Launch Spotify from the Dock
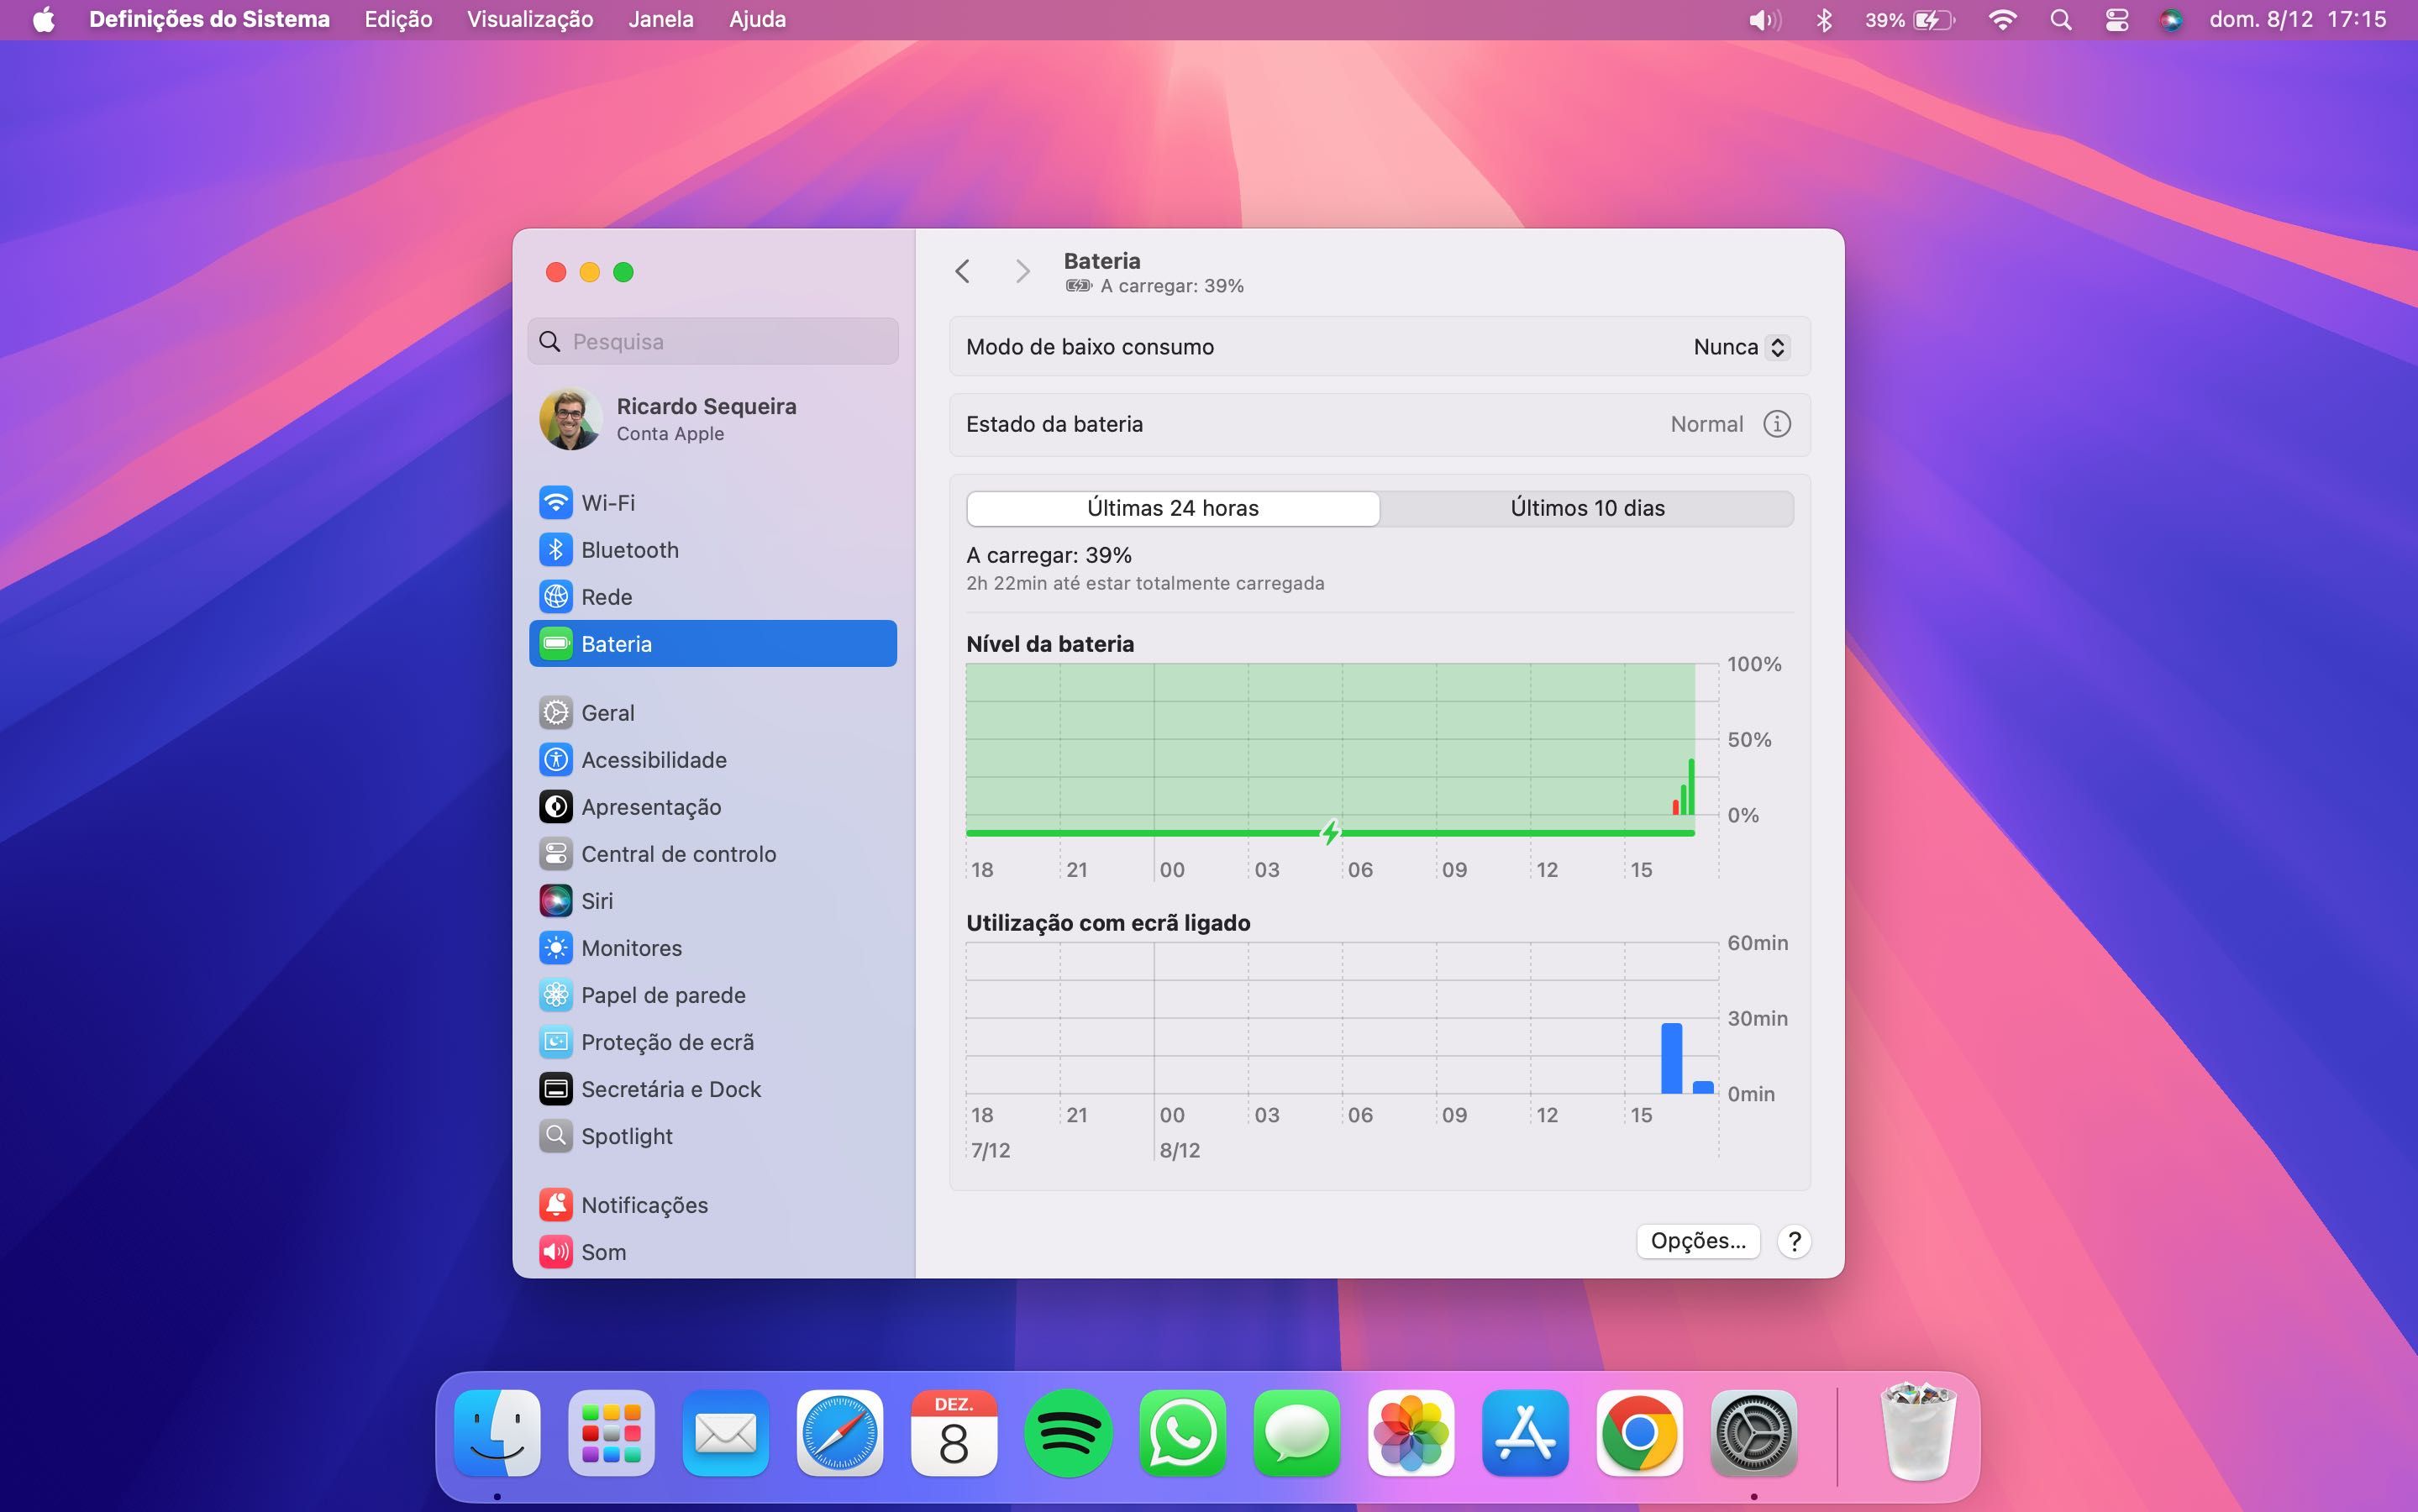The image size is (2418, 1512). (1068, 1433)
